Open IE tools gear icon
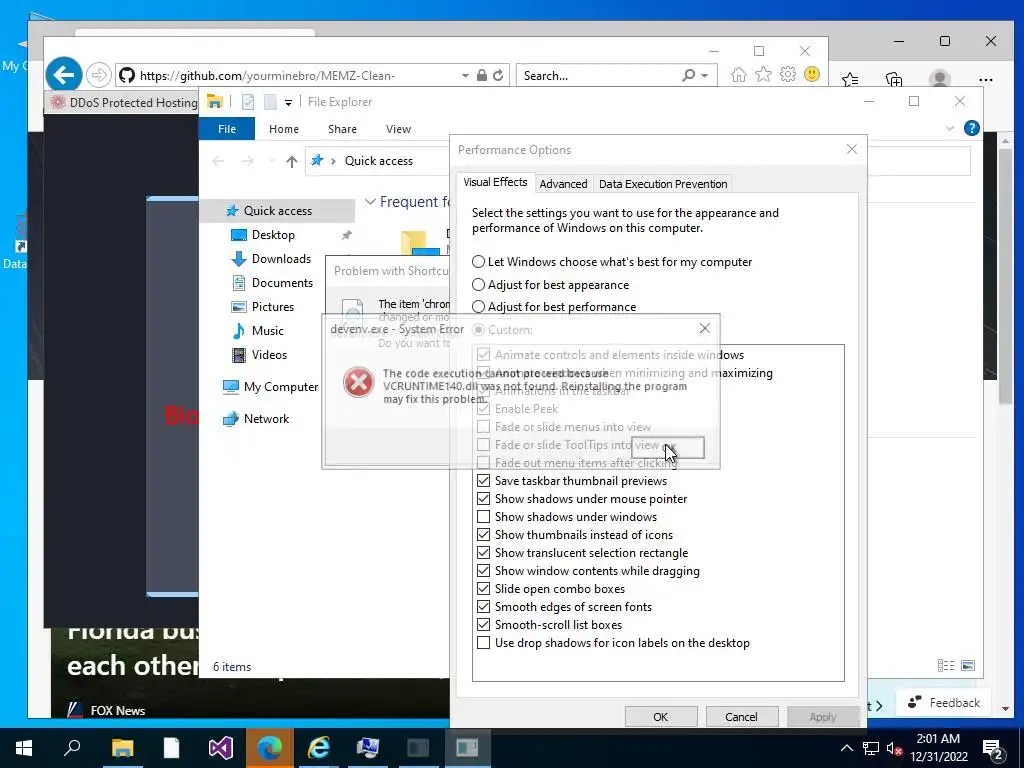This screenshot has width=1024, height=768. (788, 74)
